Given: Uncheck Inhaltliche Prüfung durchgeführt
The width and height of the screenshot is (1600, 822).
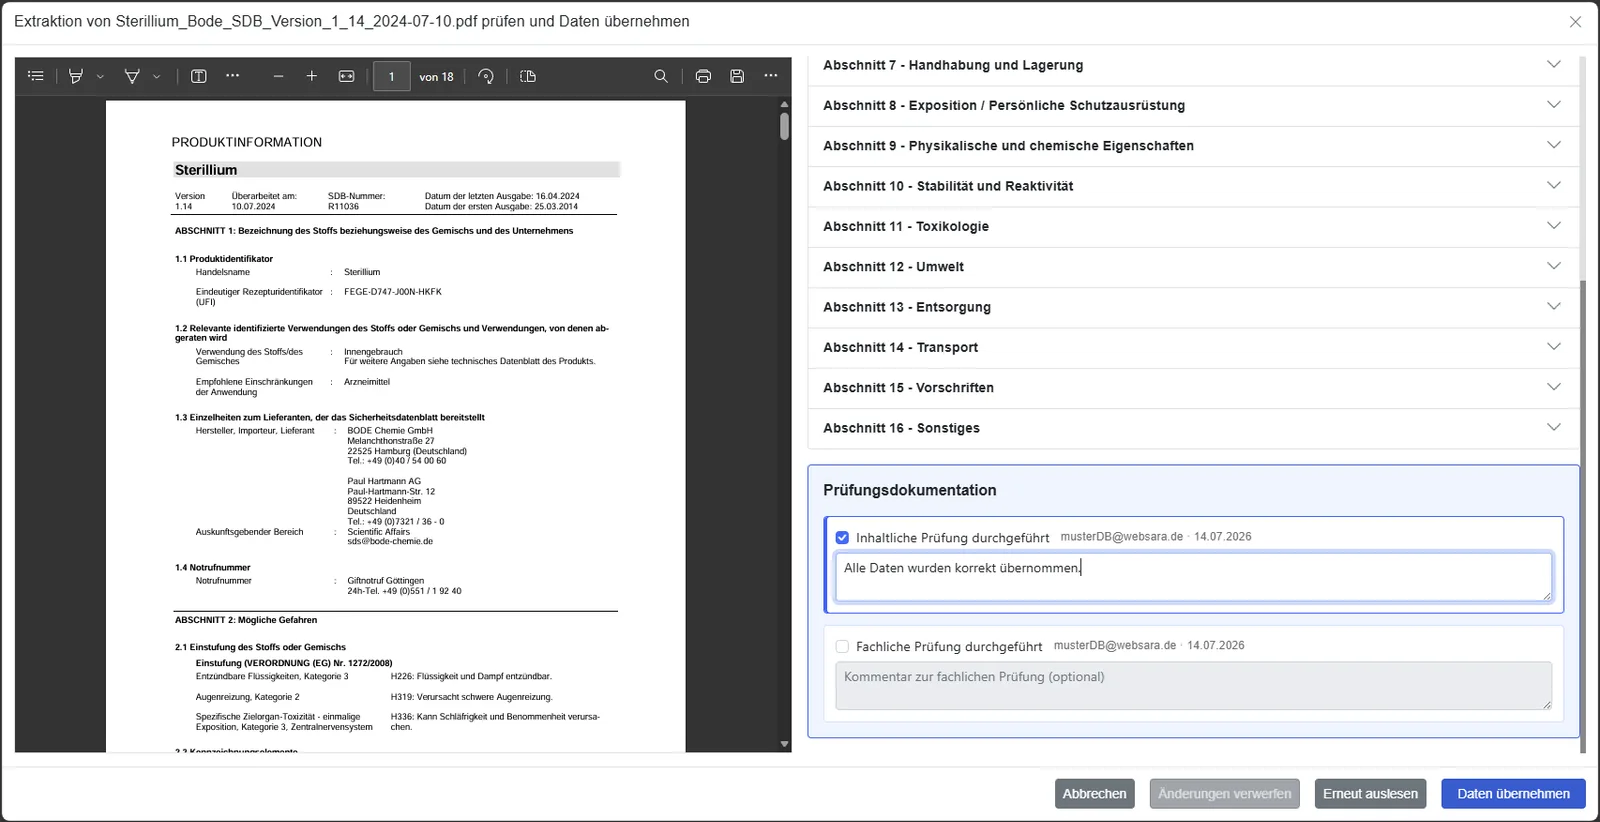Looking at the screenshot, I should [842, 538].
